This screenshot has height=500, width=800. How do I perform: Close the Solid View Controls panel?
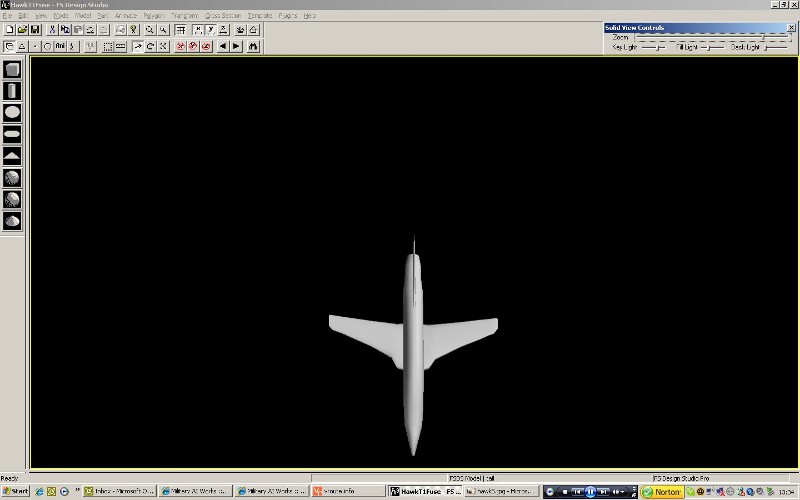(x=791, y=28)
